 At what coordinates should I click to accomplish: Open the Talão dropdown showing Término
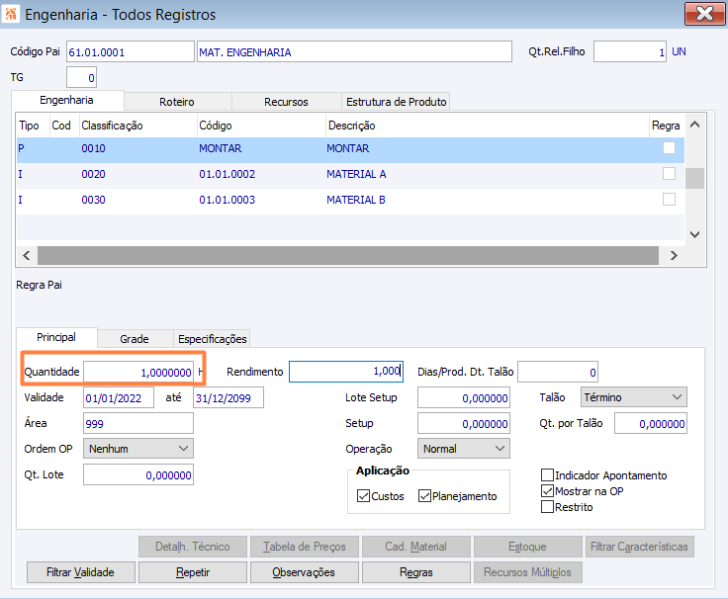(x=634, y=397)
